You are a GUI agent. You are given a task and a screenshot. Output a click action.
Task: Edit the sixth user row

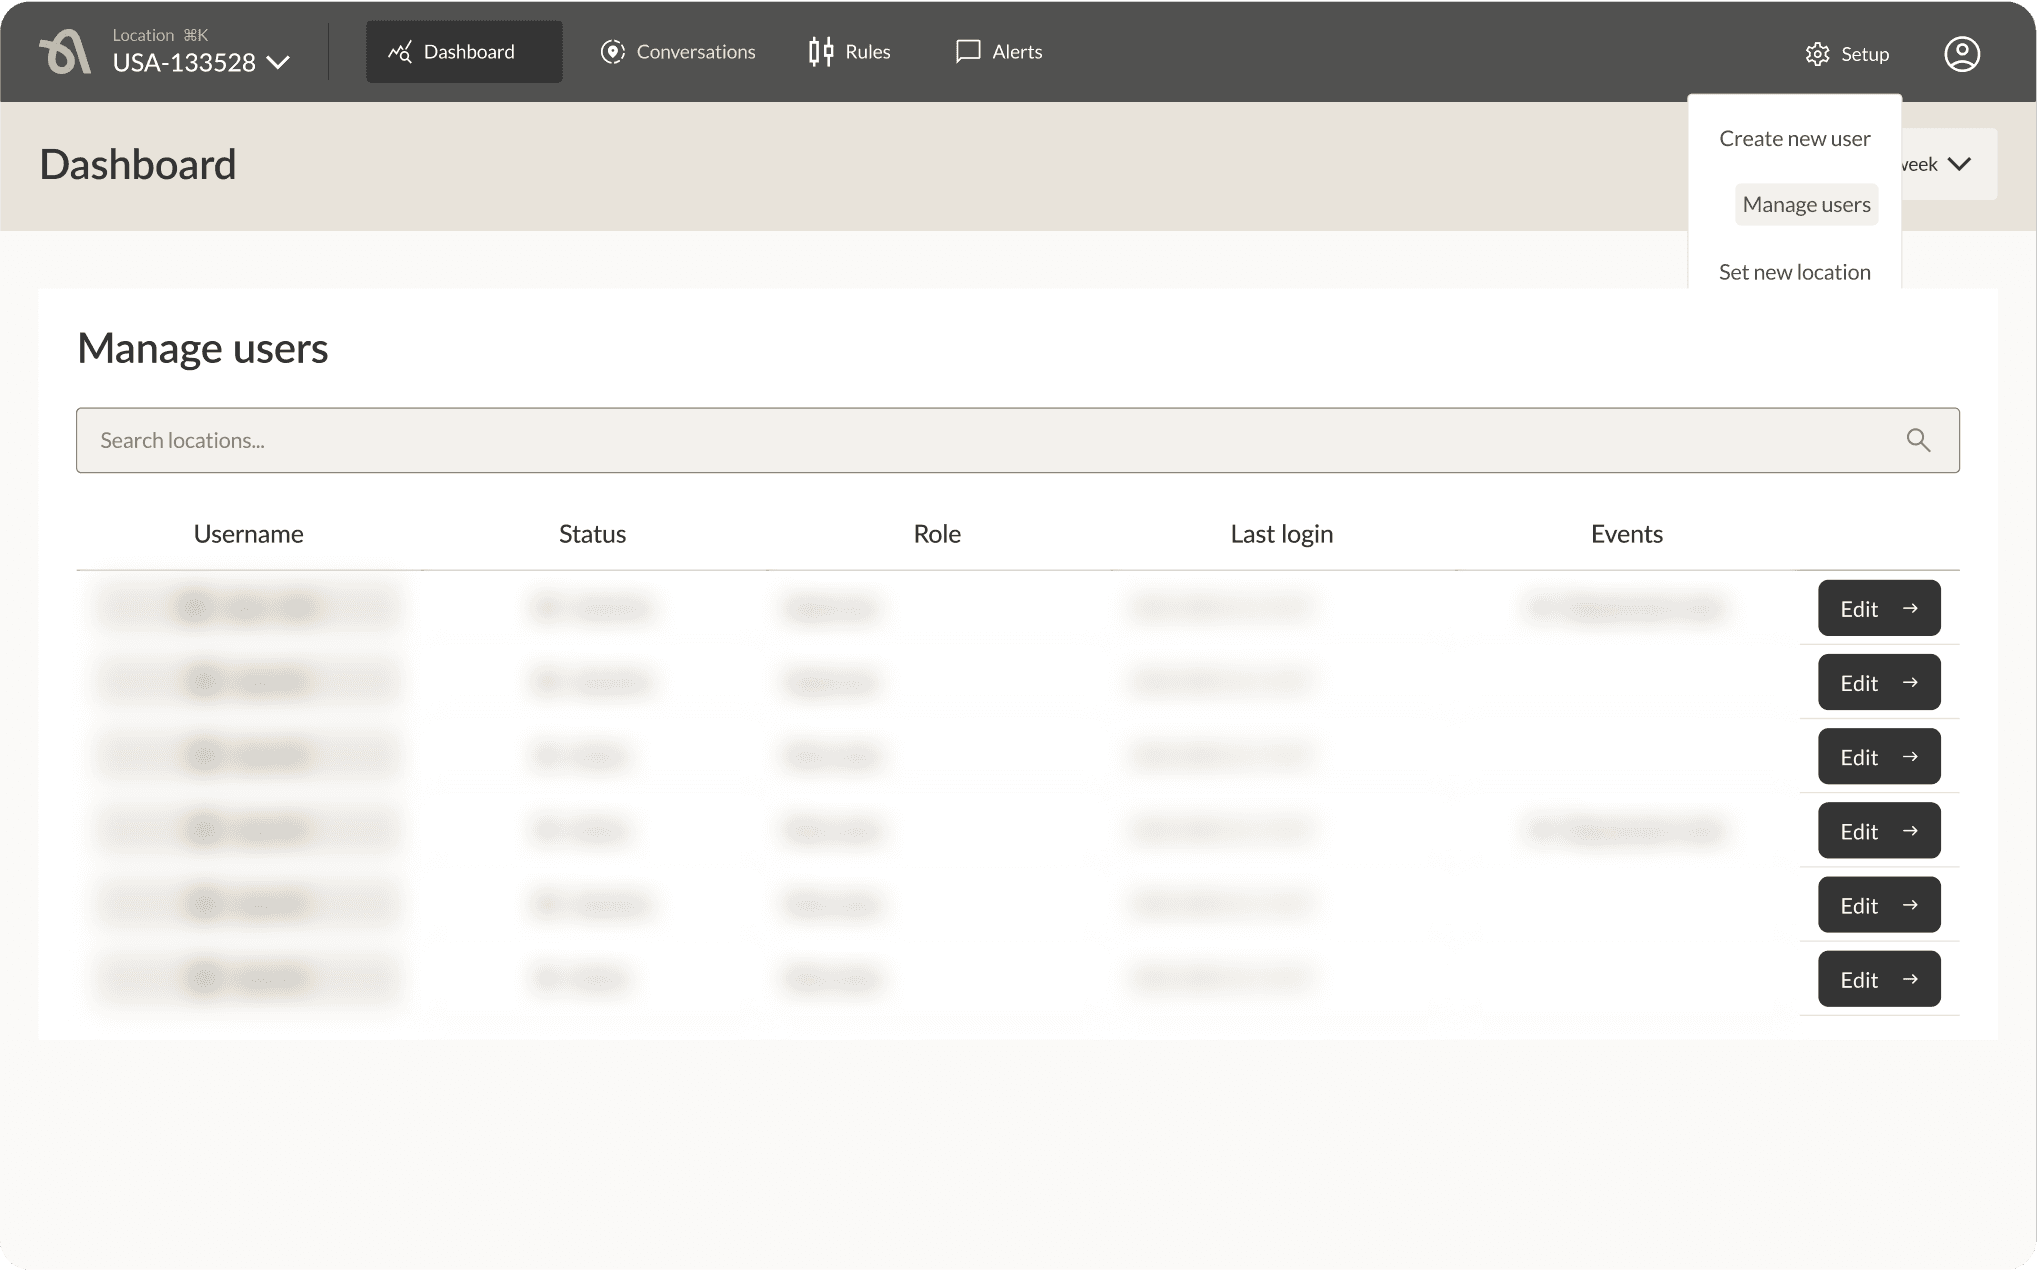[x=1879, y=978]
